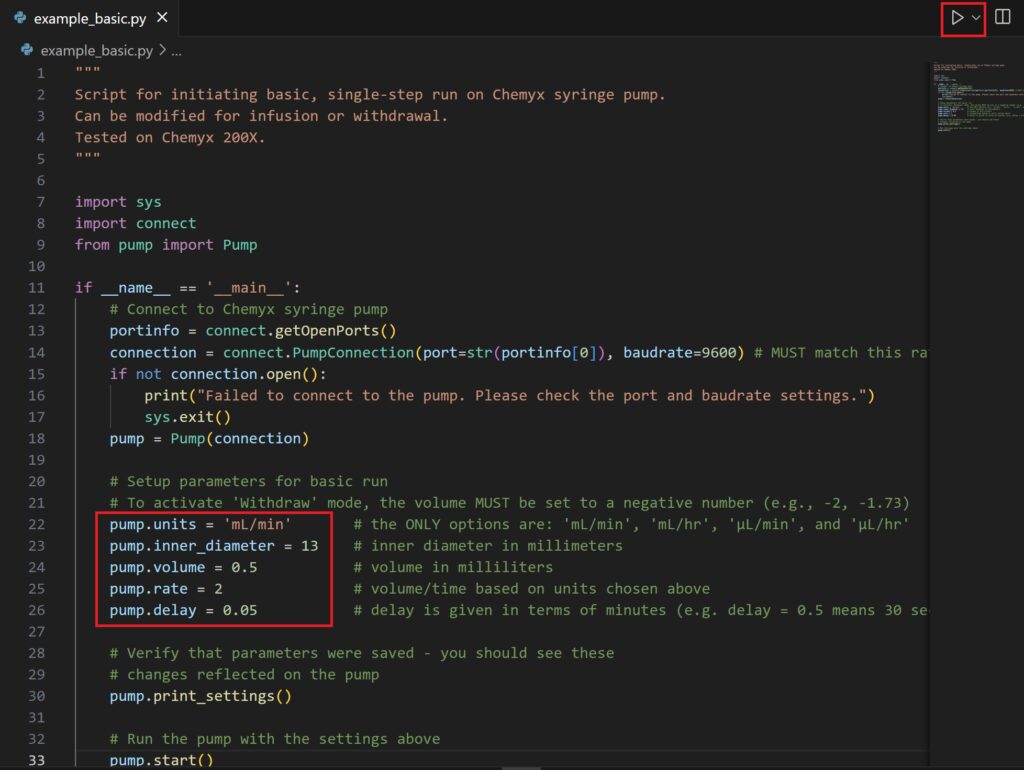This screenshot has height=770, width=1024.
Task: Click line number 11 beside the if __name__ check
Action: coord(36,287)
